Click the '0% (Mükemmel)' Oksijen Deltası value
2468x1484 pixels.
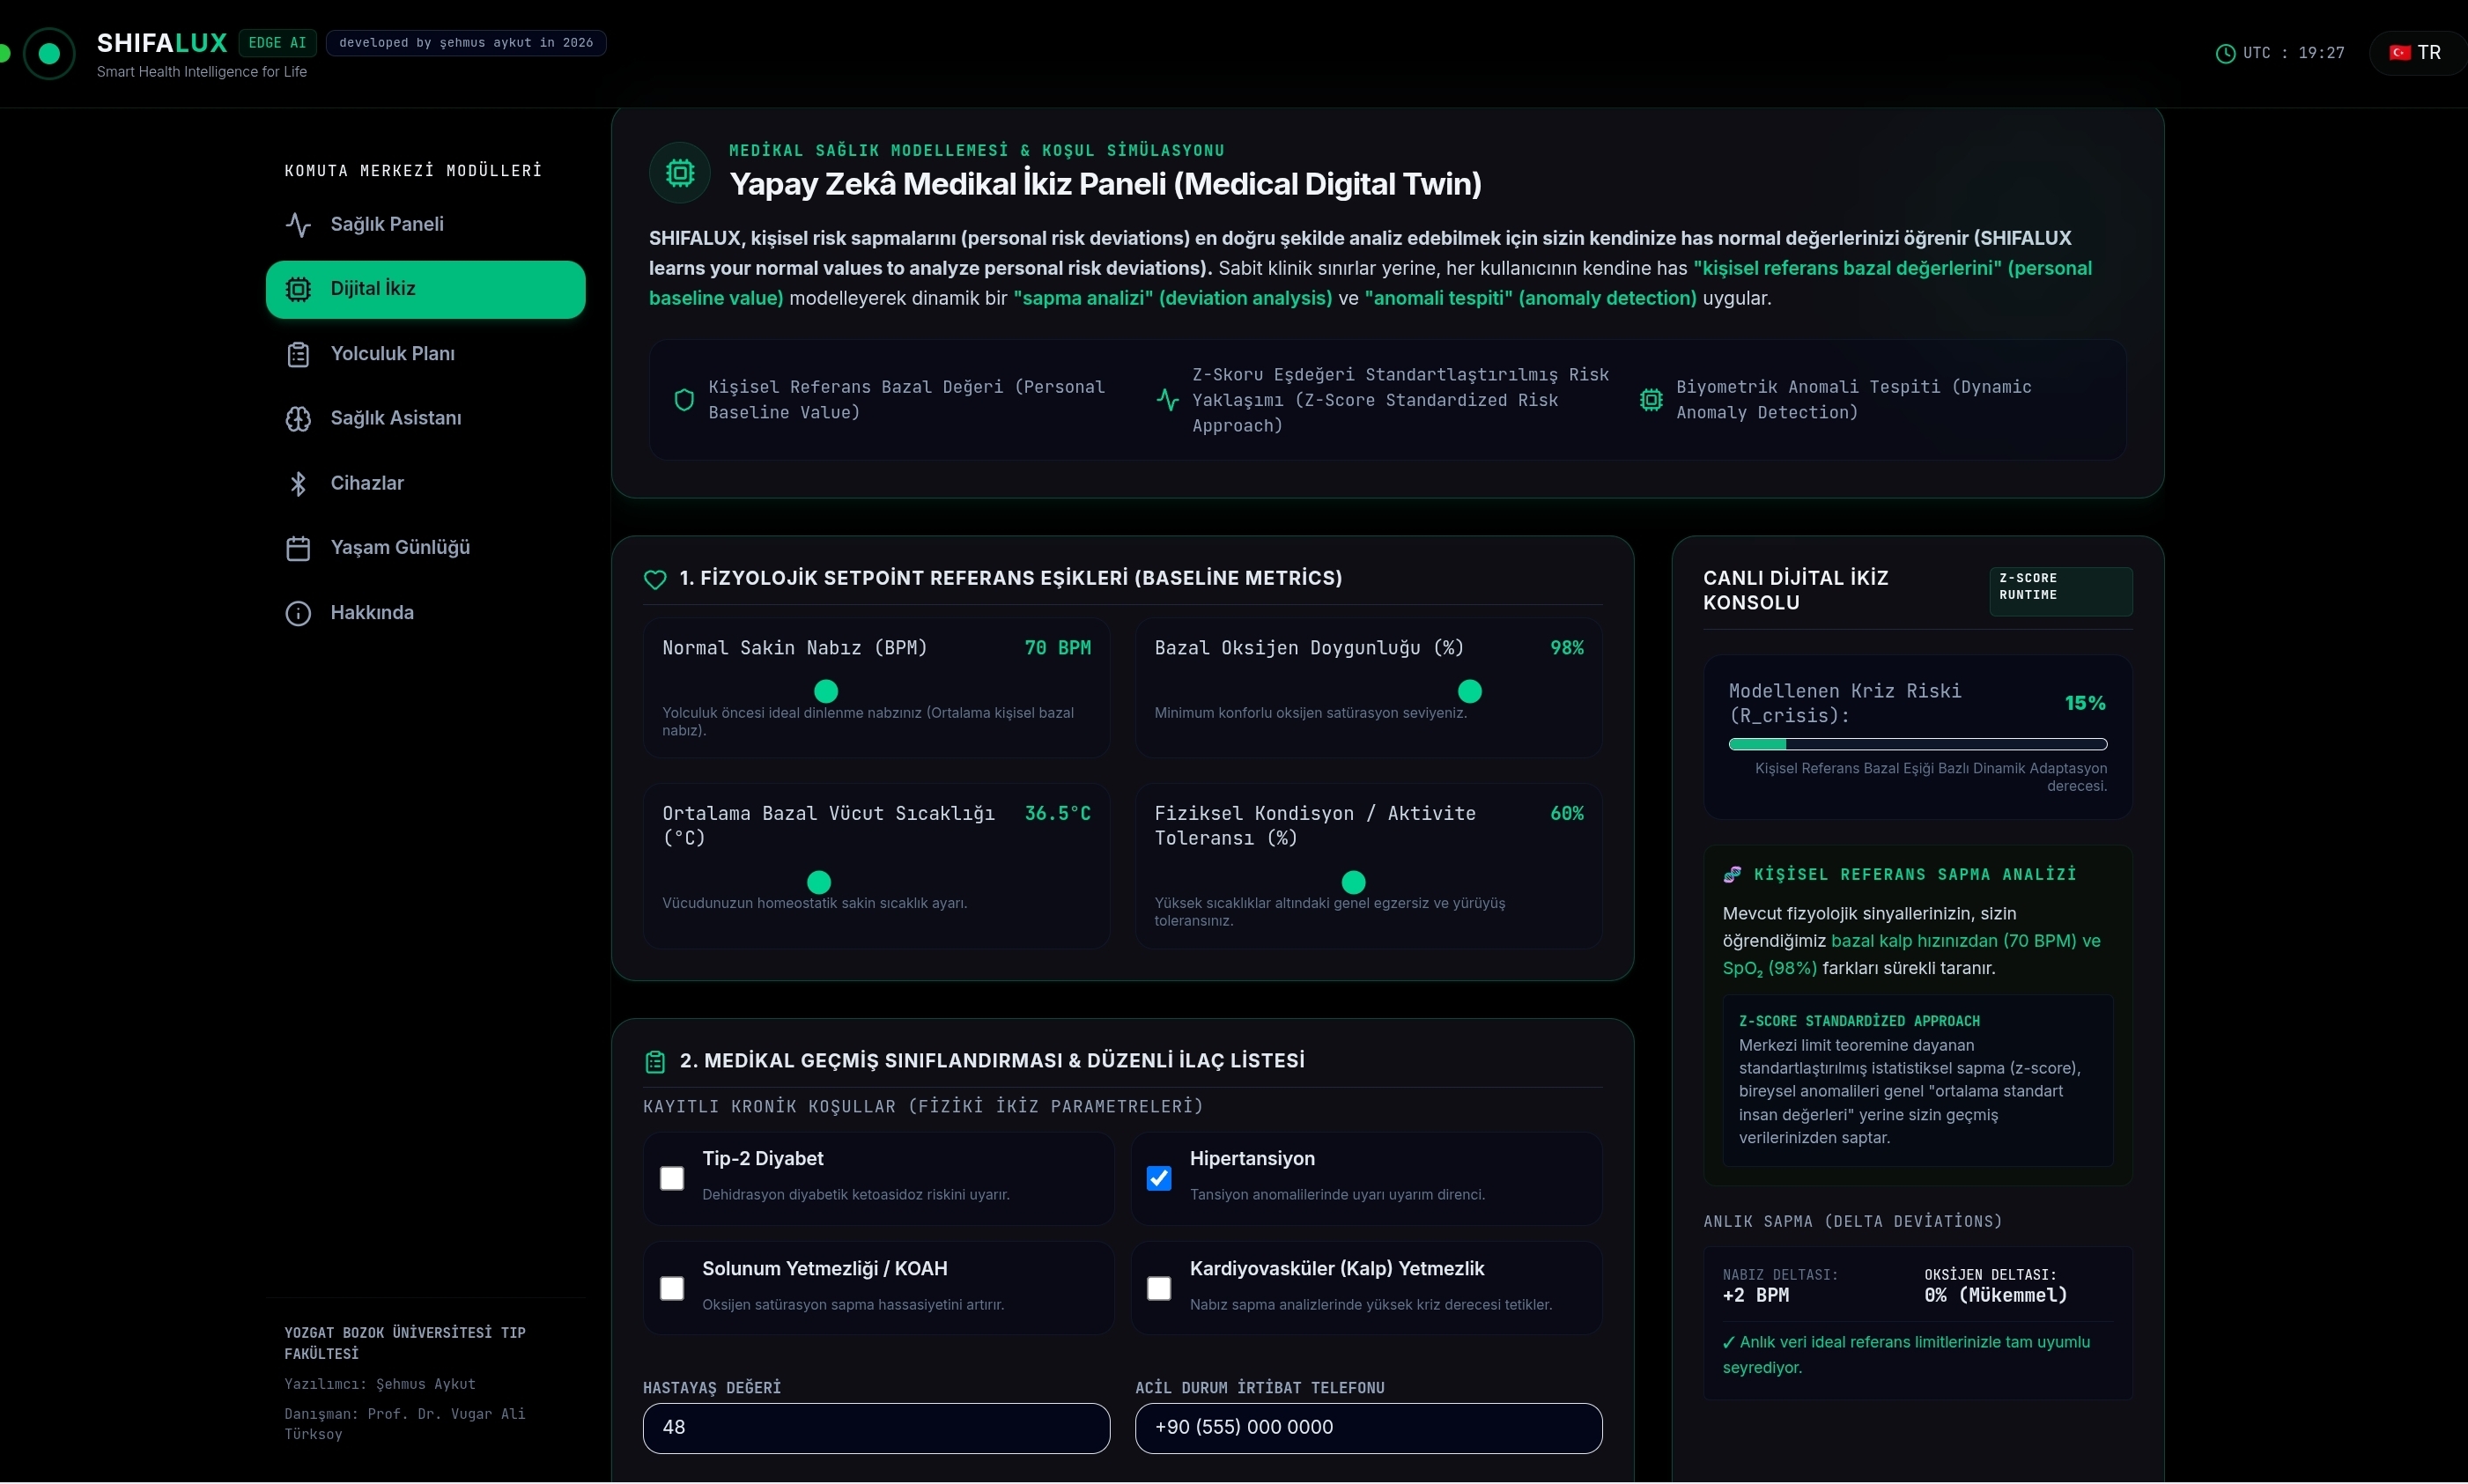1995,1296
